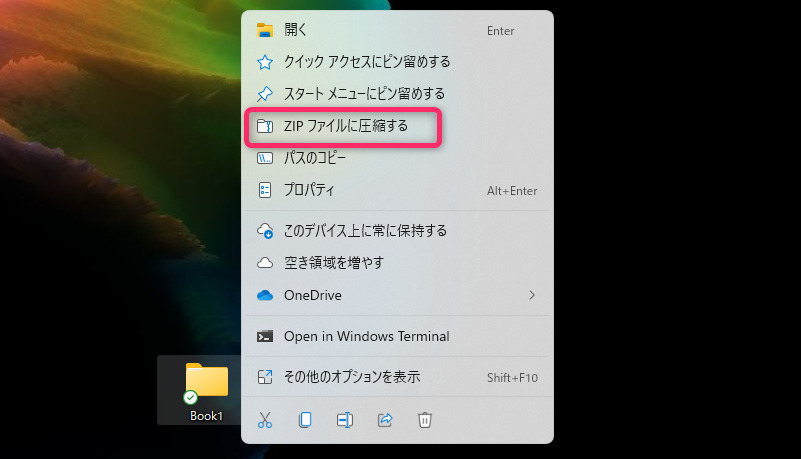Image resolution: width=801 pixels, height=459 pixels.
Task: Expand the OneDrive submenu arrow
Action: tap(532, 295)
